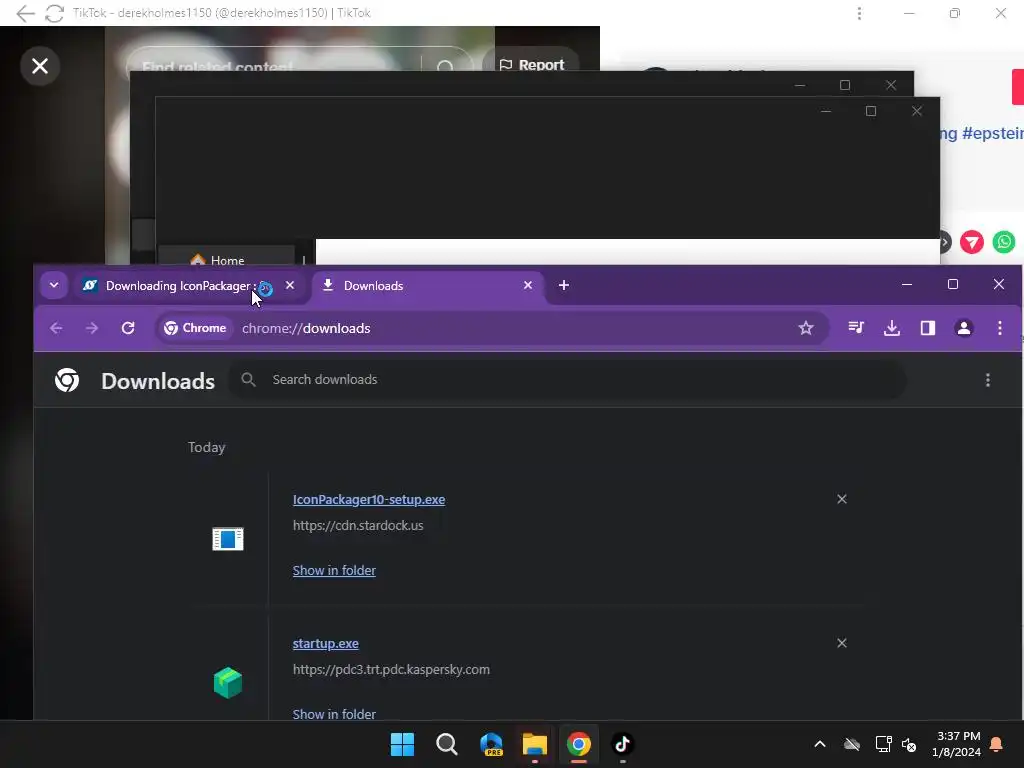Open the notifications bell
Screen dimensions: 1024x768
(x=997, y=744)
